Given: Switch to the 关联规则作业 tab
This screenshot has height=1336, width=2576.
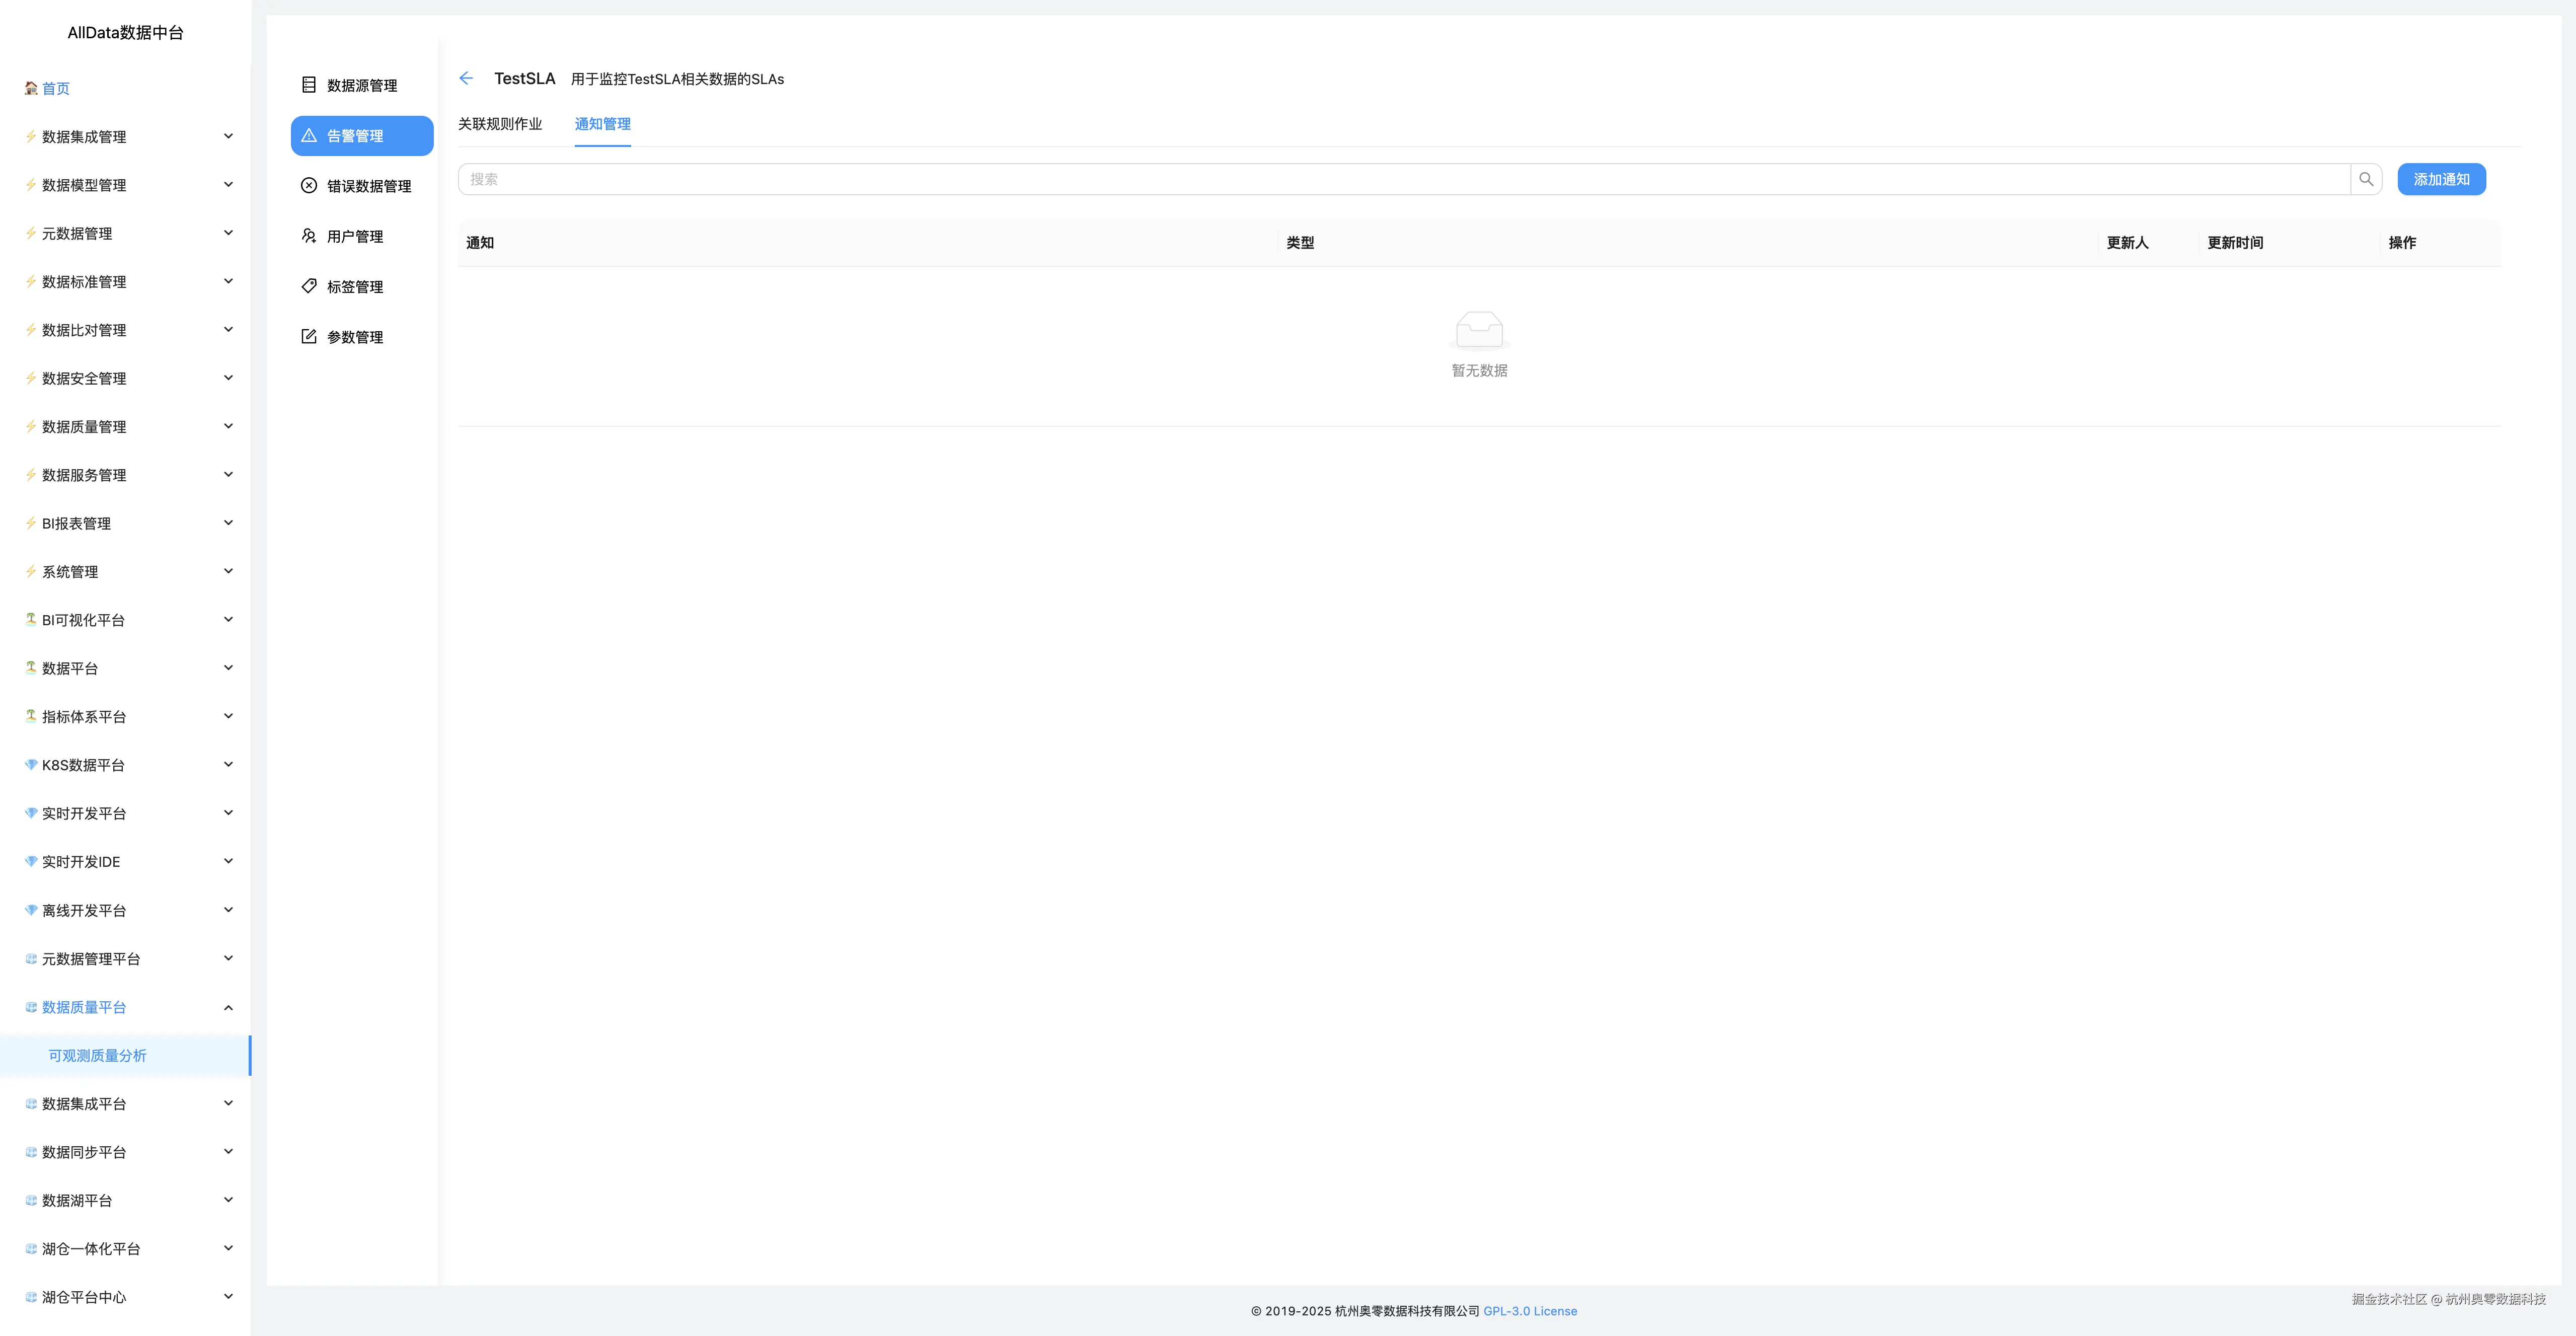Looking at the screenshot, I should pyautogui.click(x=500, y=124).
